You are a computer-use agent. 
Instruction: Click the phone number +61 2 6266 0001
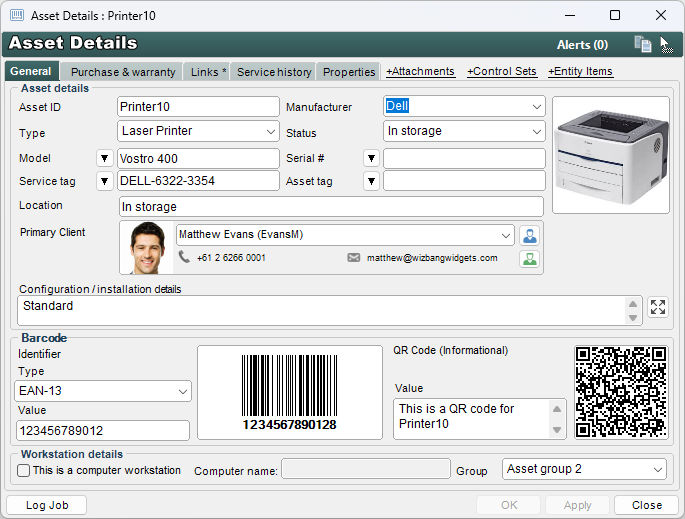click(x=231, y=258)
